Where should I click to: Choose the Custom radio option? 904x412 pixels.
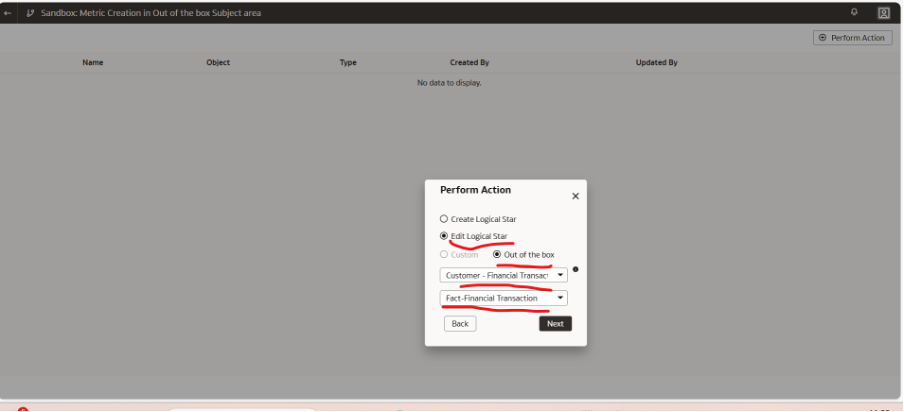[x=445, y=255]
